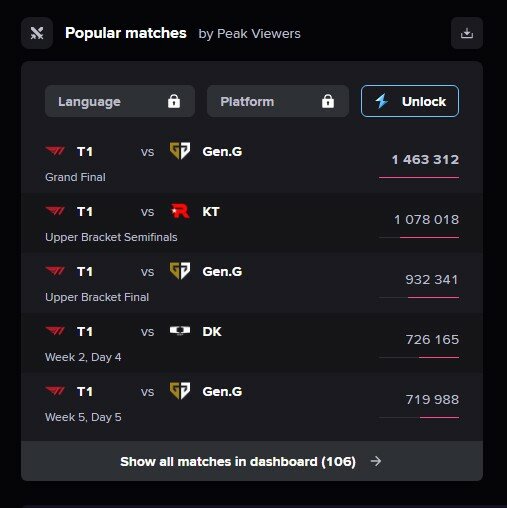Click Gen.G logo in Upper Bracket Final
The image size is (507, 508).
[180, 271]
